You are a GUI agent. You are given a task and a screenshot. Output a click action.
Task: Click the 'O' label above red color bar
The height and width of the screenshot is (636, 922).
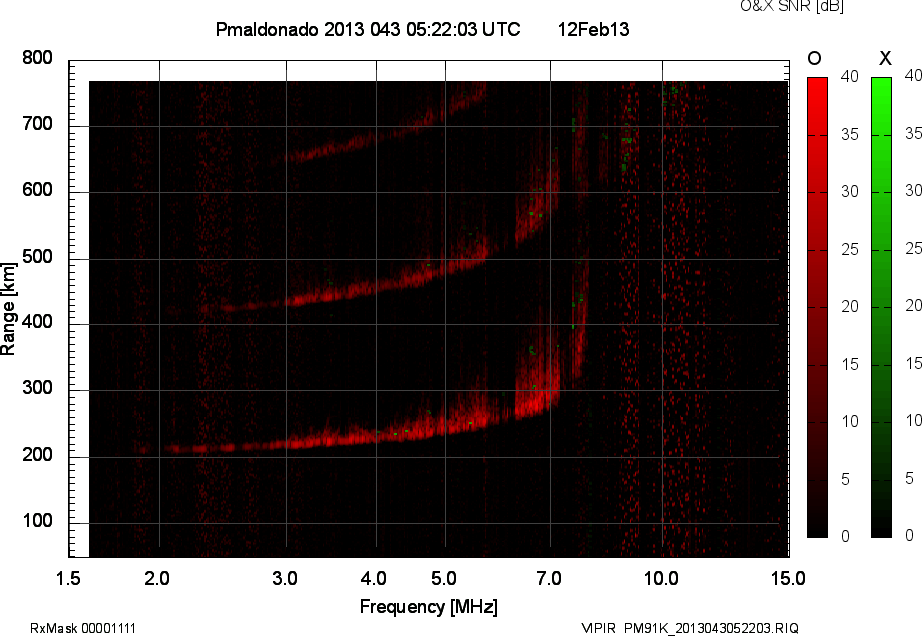tap(814, 58)
